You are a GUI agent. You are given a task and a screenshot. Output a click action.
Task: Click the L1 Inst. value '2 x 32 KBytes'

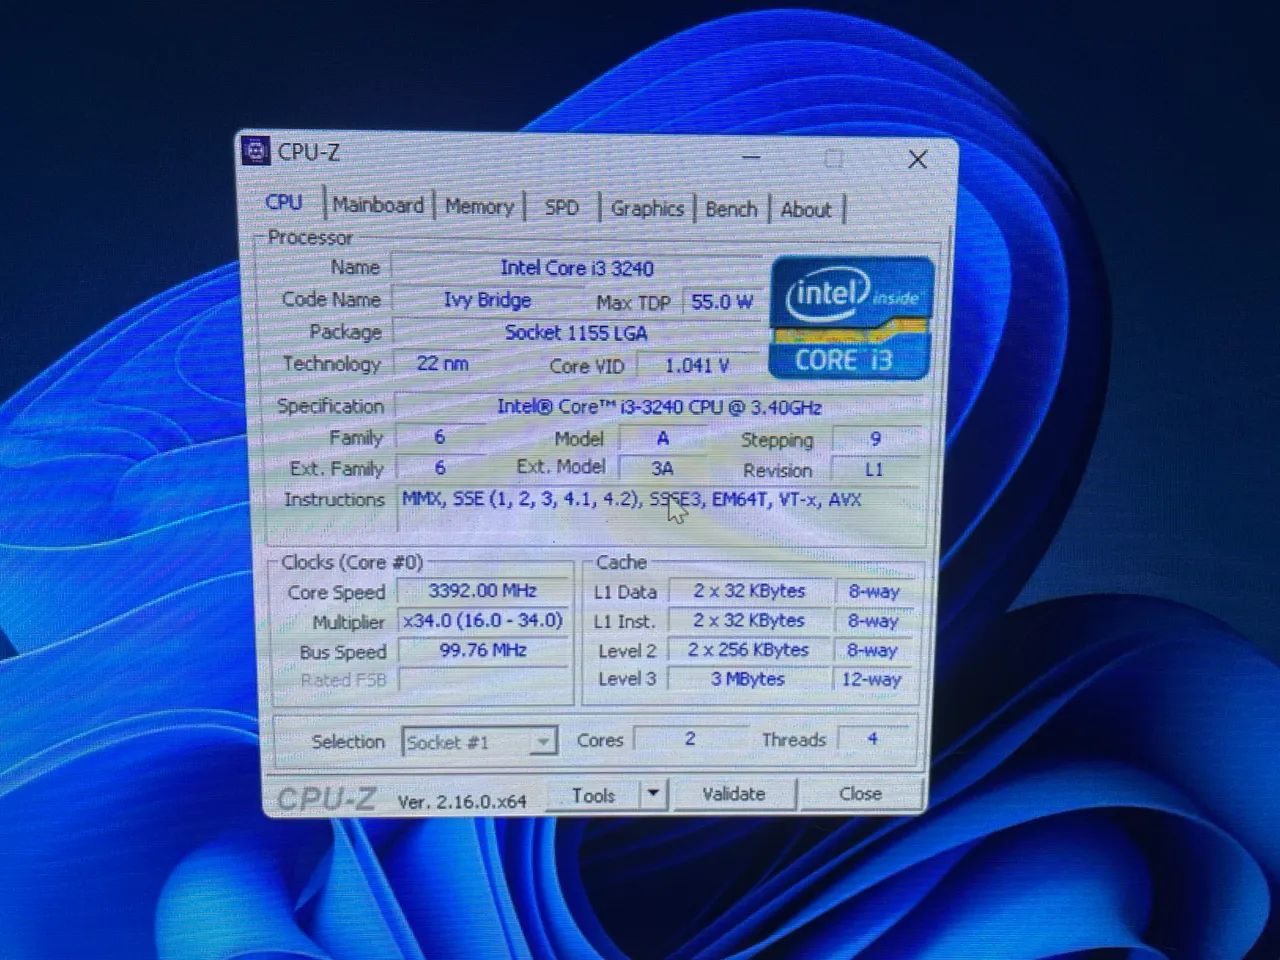tap(749, 621)
